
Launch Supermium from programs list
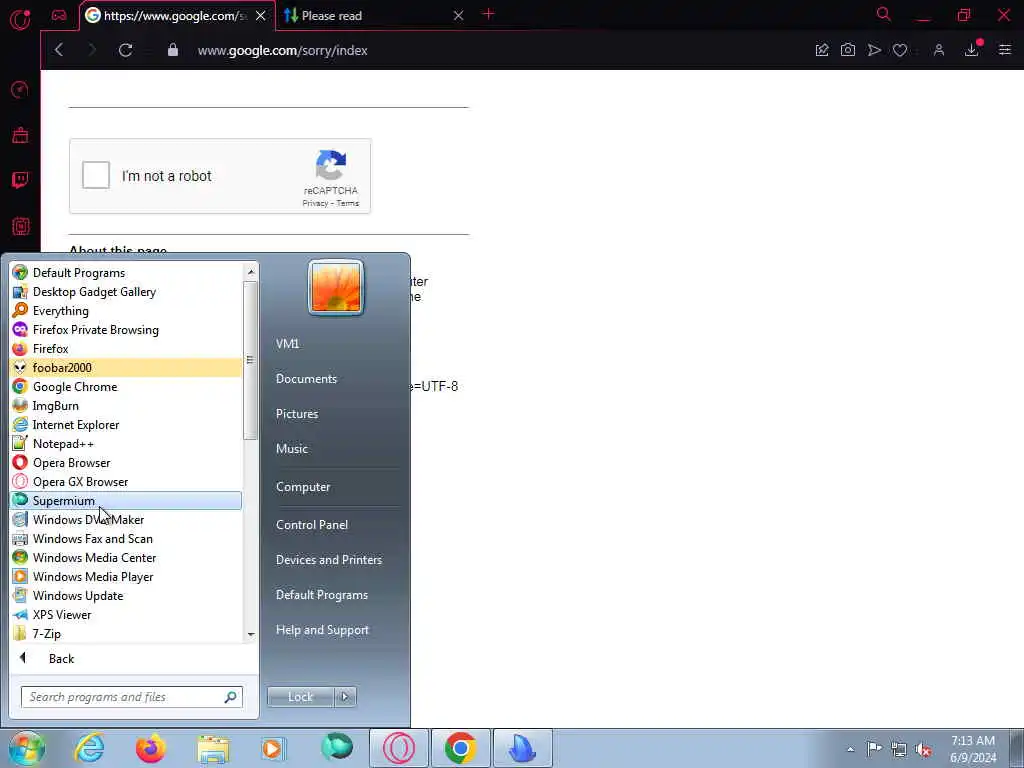pyautogui.click(x=126, y=501)
